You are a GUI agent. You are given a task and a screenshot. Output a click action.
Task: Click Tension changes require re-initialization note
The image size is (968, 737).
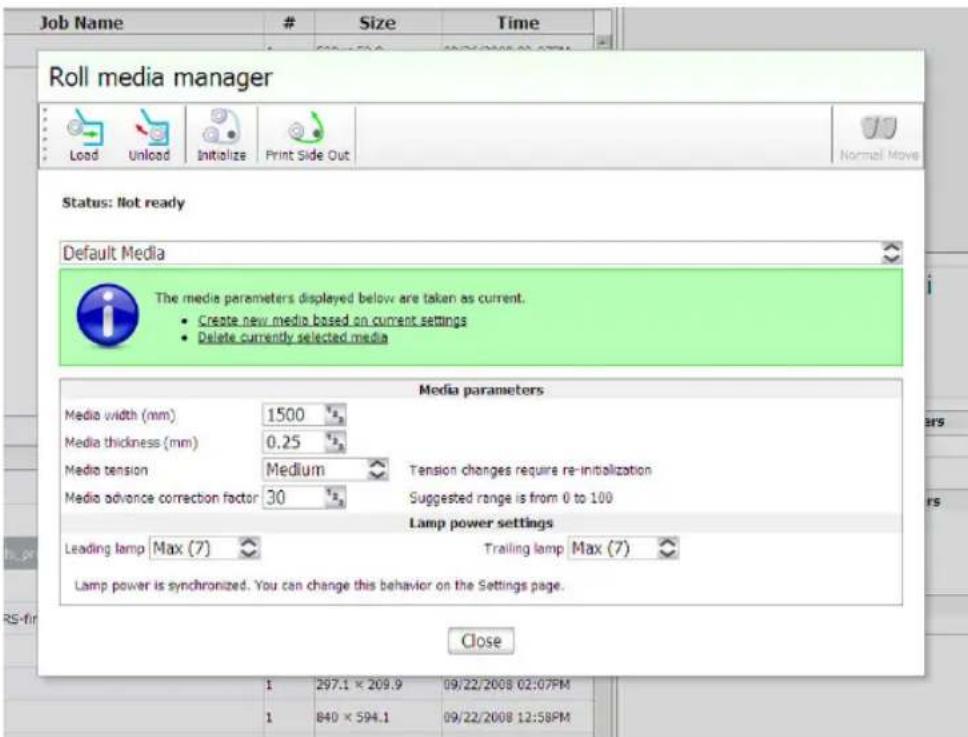click(x=530, y=470)
